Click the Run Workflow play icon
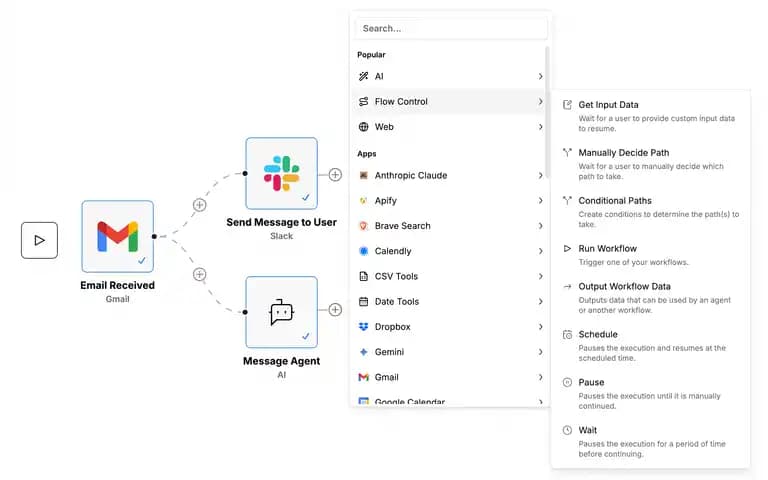The width and height of the screenshot is (768, 480). tap(567, 248)
